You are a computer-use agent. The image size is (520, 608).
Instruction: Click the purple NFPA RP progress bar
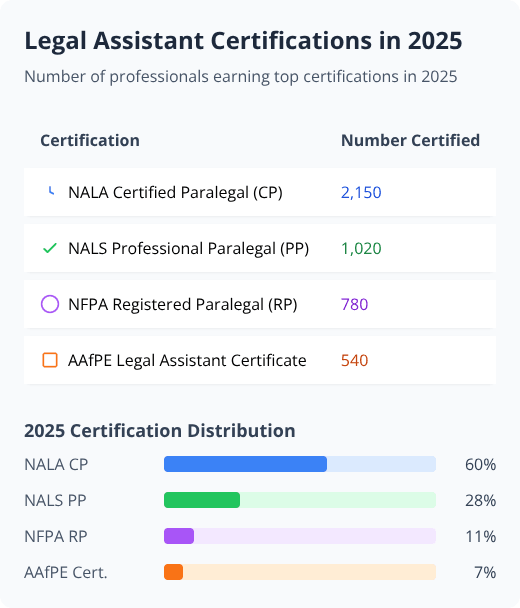pos(300,536)
